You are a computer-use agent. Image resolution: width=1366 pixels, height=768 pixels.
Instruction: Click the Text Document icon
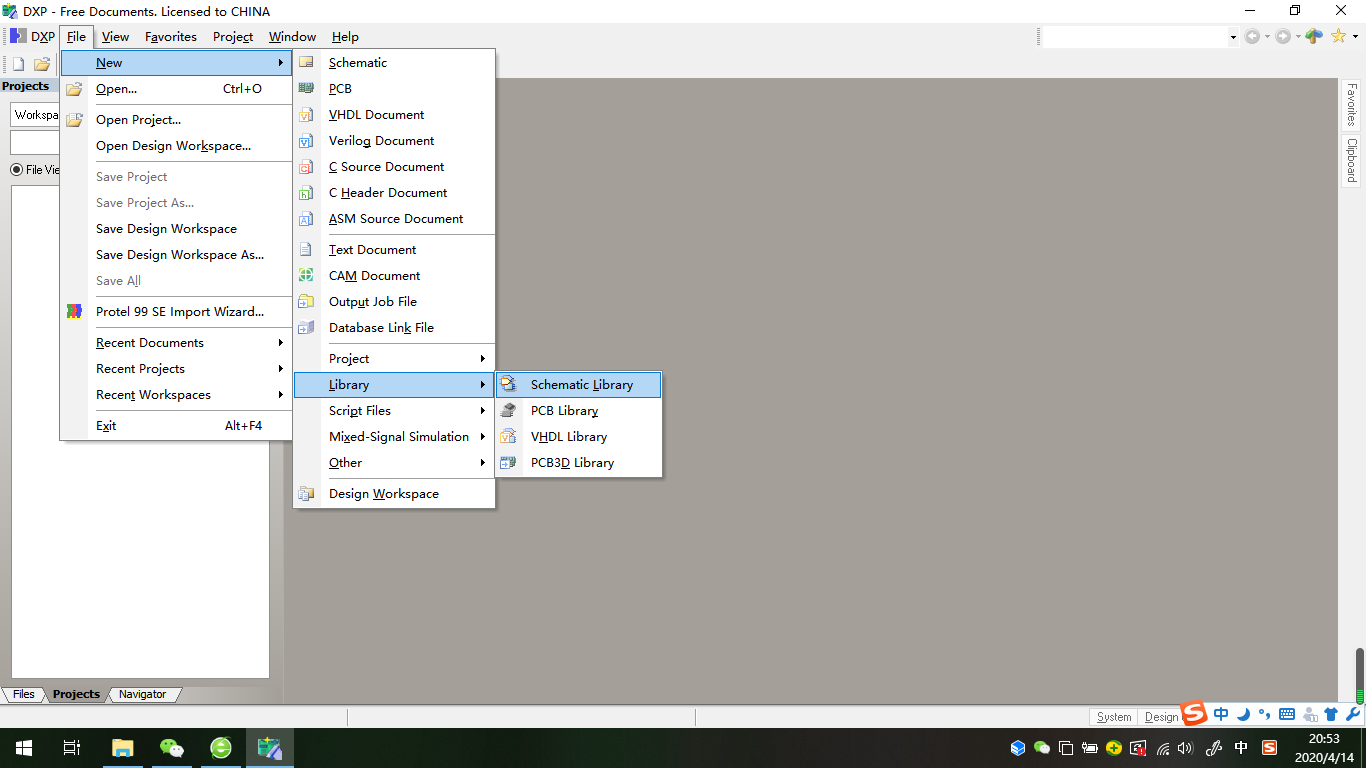[306, 249]
